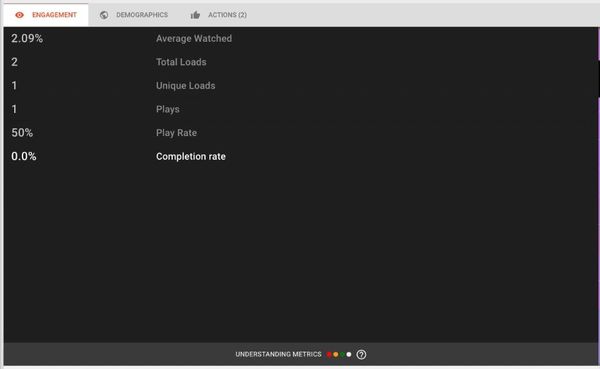Image resolution: width=600 pixels, height=369 pixels.
Task: Click the Total Loads value 2
Action: point(15,62)
